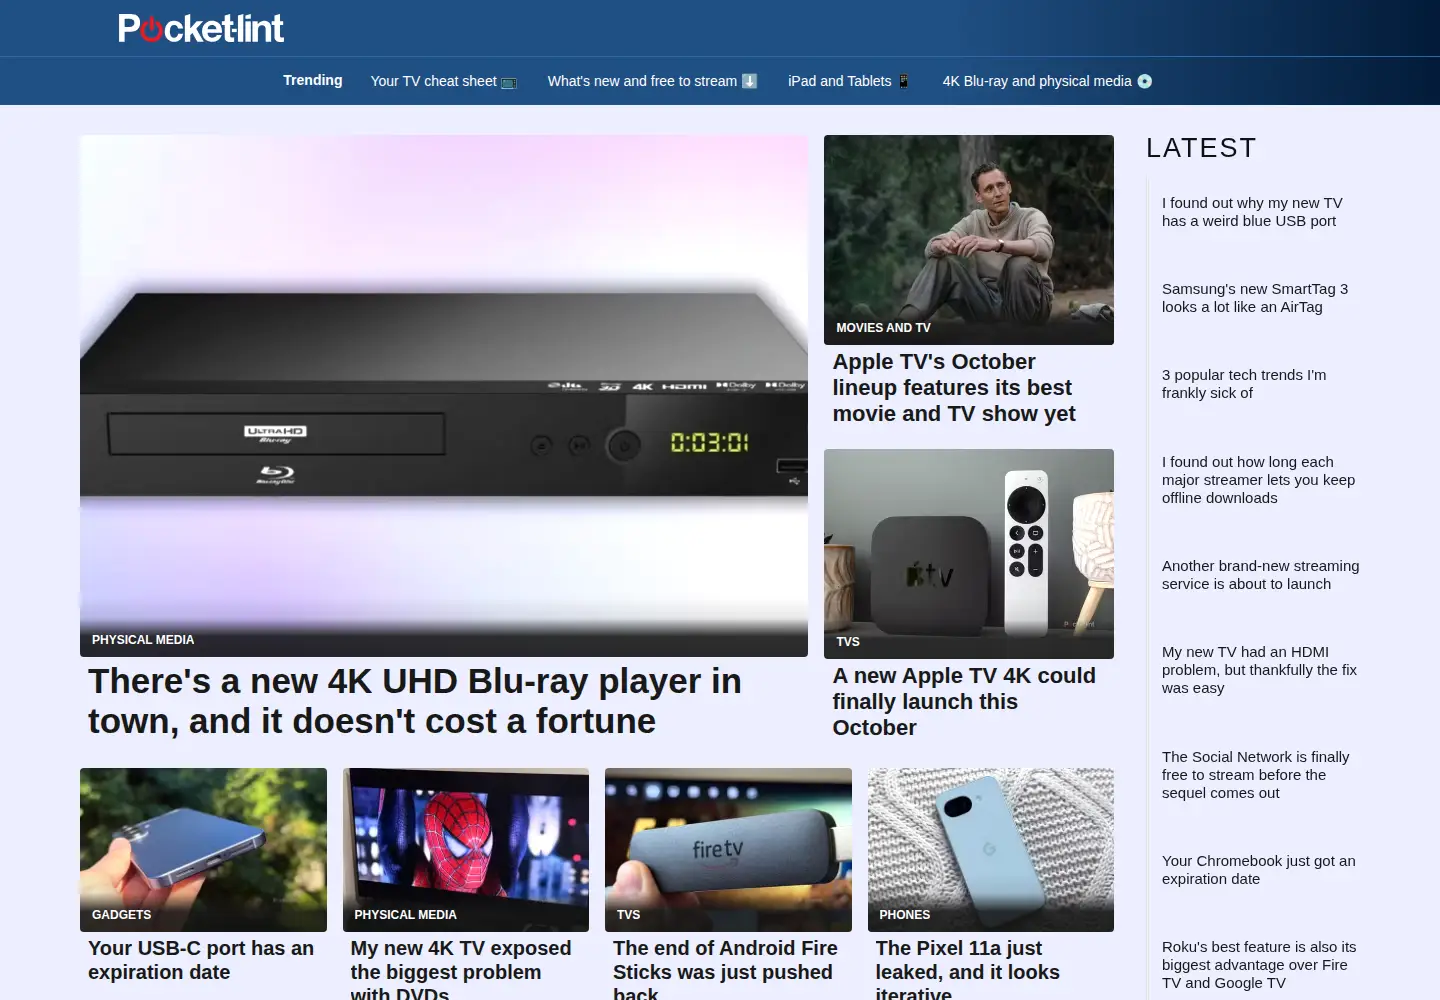Viewport: 1440px width, 1000px height.
Task: Open Apple TV's October lineup article
Action: pyautogui.click(x=954, y=388)
